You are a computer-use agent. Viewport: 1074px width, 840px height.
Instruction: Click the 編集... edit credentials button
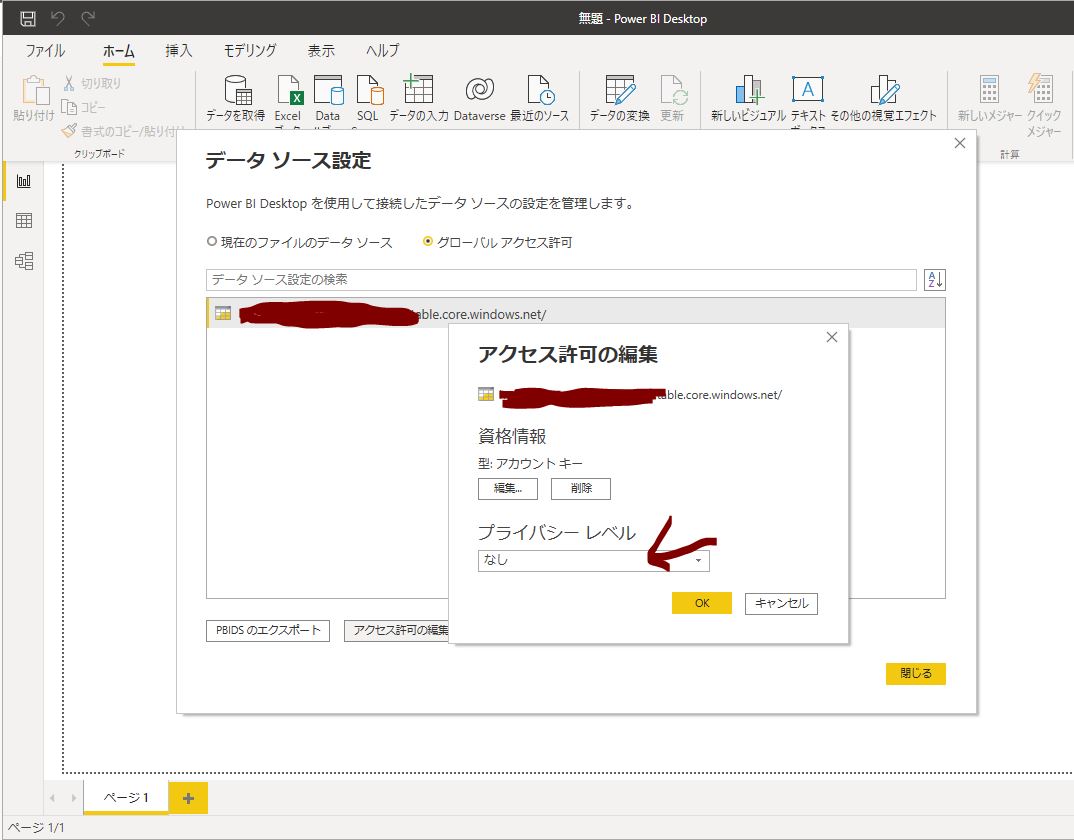[x=508, y=489]
